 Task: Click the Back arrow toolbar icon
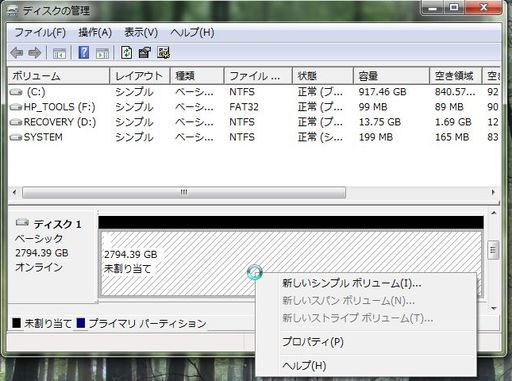point(17,53)
